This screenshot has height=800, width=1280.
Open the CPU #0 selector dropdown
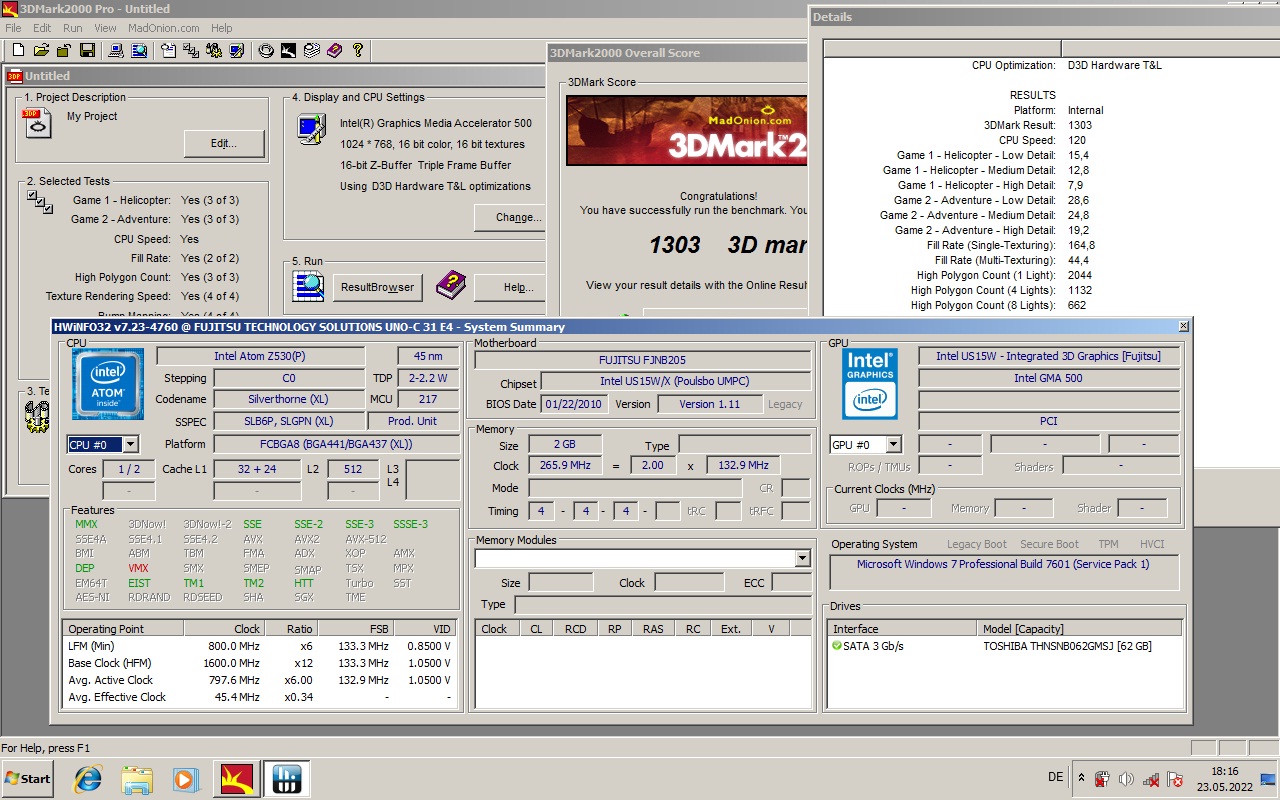pos(130,444)
